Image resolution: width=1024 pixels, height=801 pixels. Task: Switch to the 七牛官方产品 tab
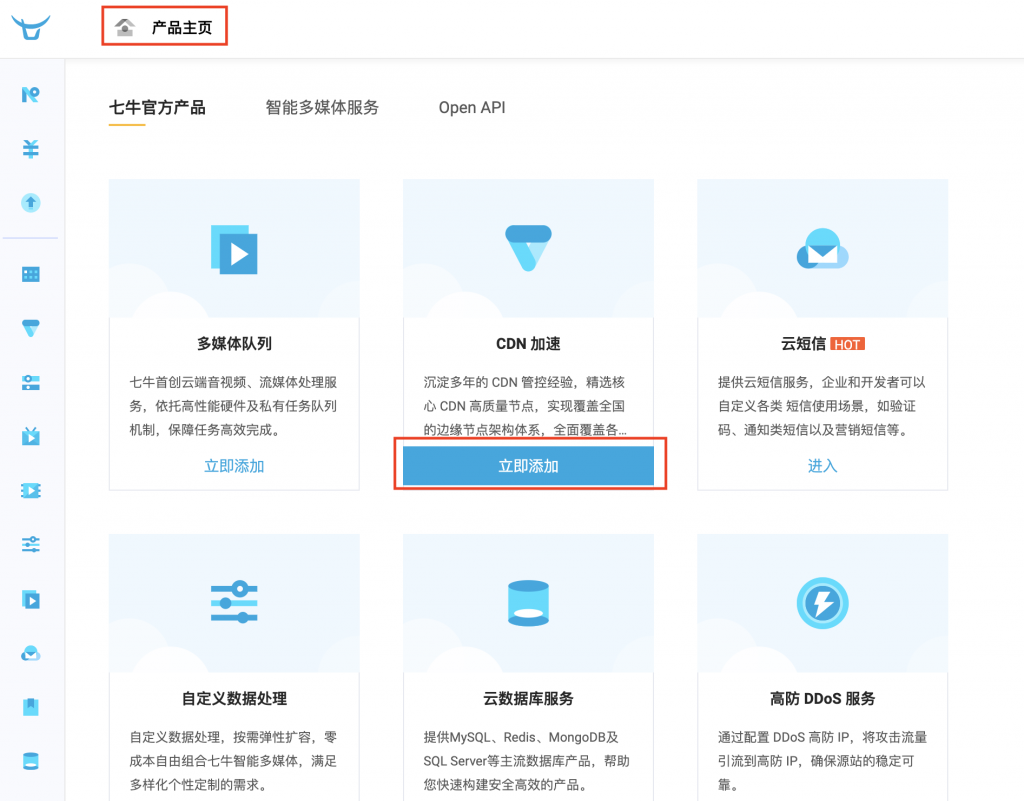point(157,108)
